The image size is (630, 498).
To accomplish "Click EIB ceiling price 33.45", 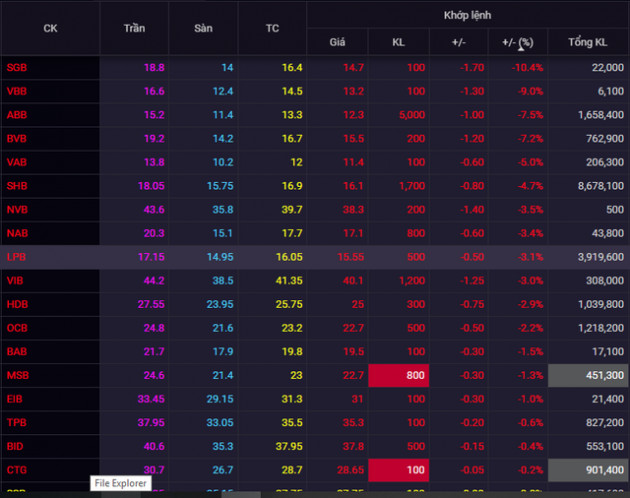I will pos(151,399).
